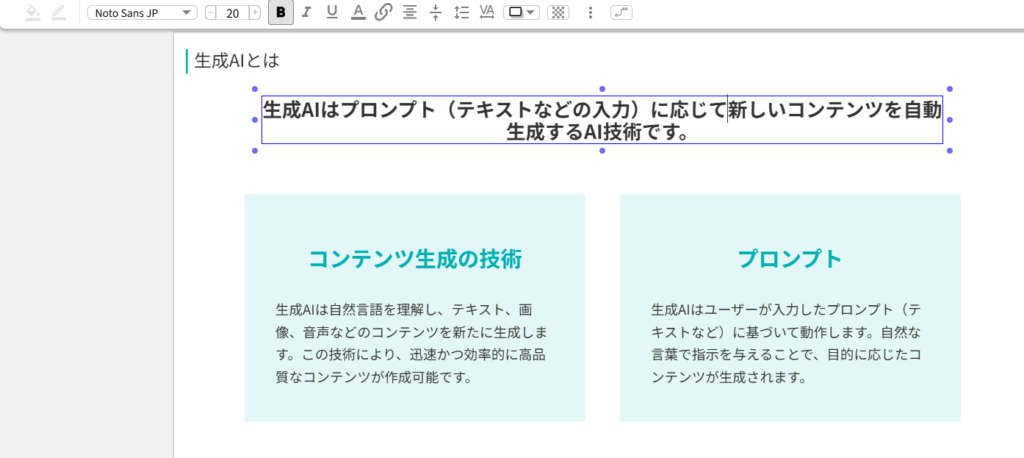Click the fill color bucket icon
This screenshot has height=458, width=1024.
pyautogui.click(x=32, y=12)
